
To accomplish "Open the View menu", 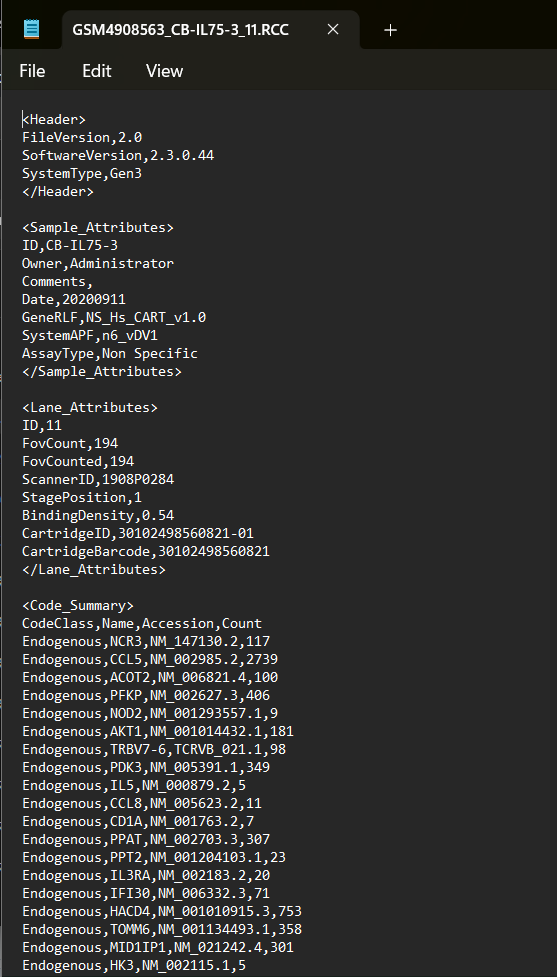I will pyautogui.click(x=164, y=71).
